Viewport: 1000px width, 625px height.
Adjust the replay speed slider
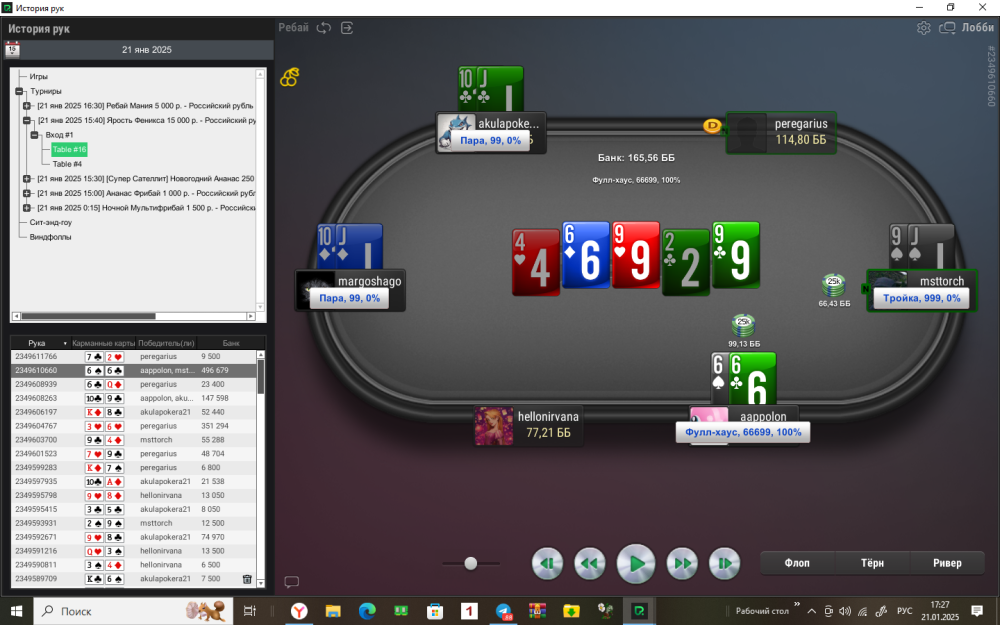pyautogui.click(x=470, y=563)
